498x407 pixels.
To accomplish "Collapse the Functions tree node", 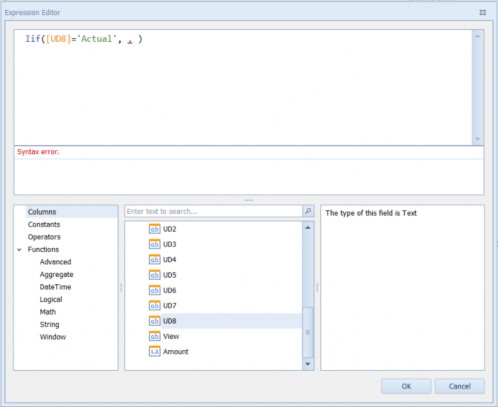I will [x=19, y=249].
